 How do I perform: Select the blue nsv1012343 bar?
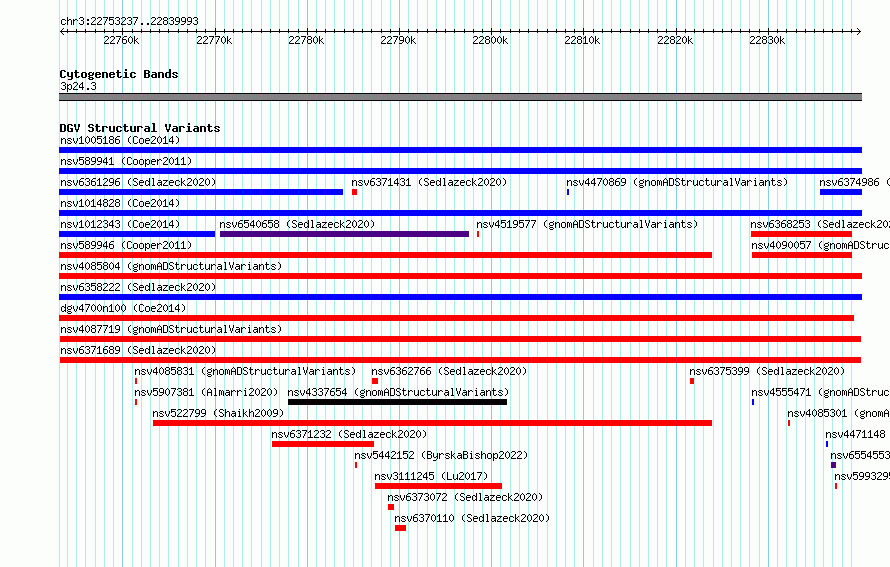pos(137,234)
